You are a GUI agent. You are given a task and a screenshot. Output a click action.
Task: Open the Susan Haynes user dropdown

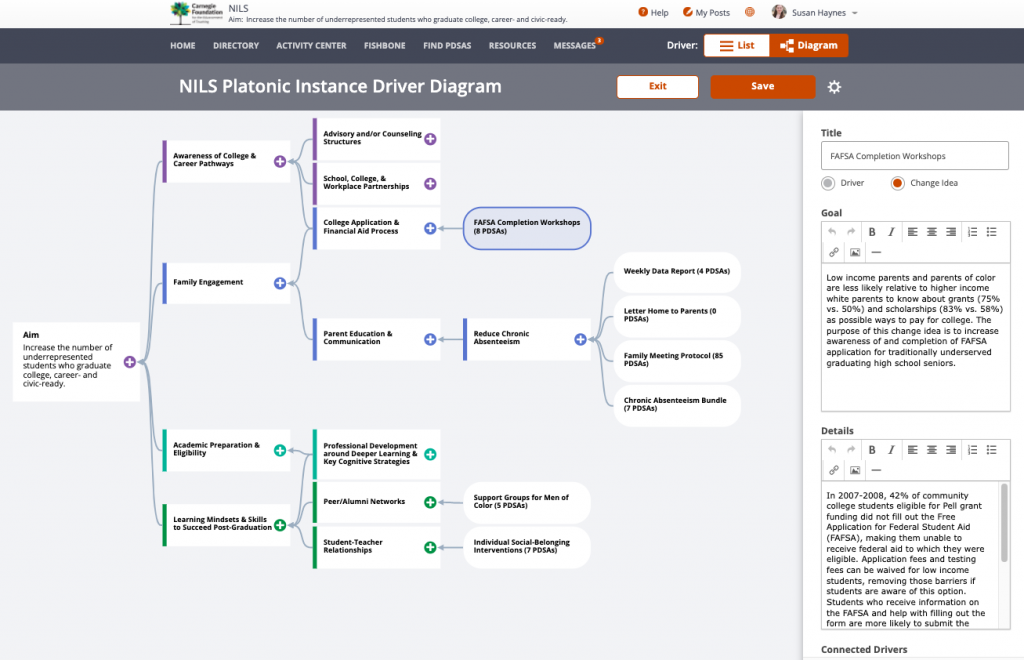click(814, 12)
